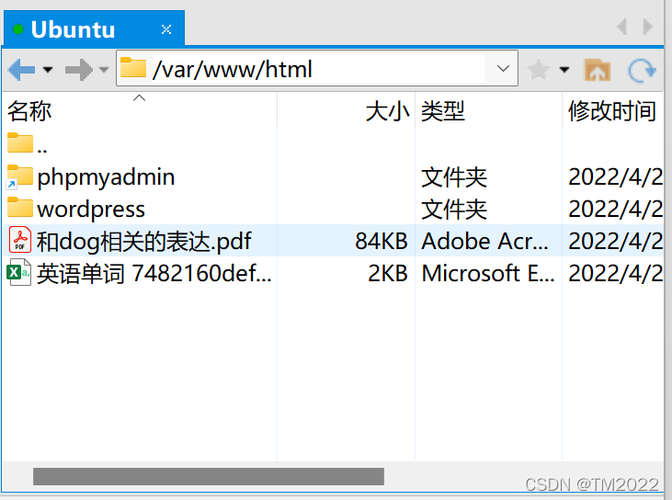The width and height of the screenshot is (672, 500).
Task: Sort by the 大小 column header
Action: 346,111
